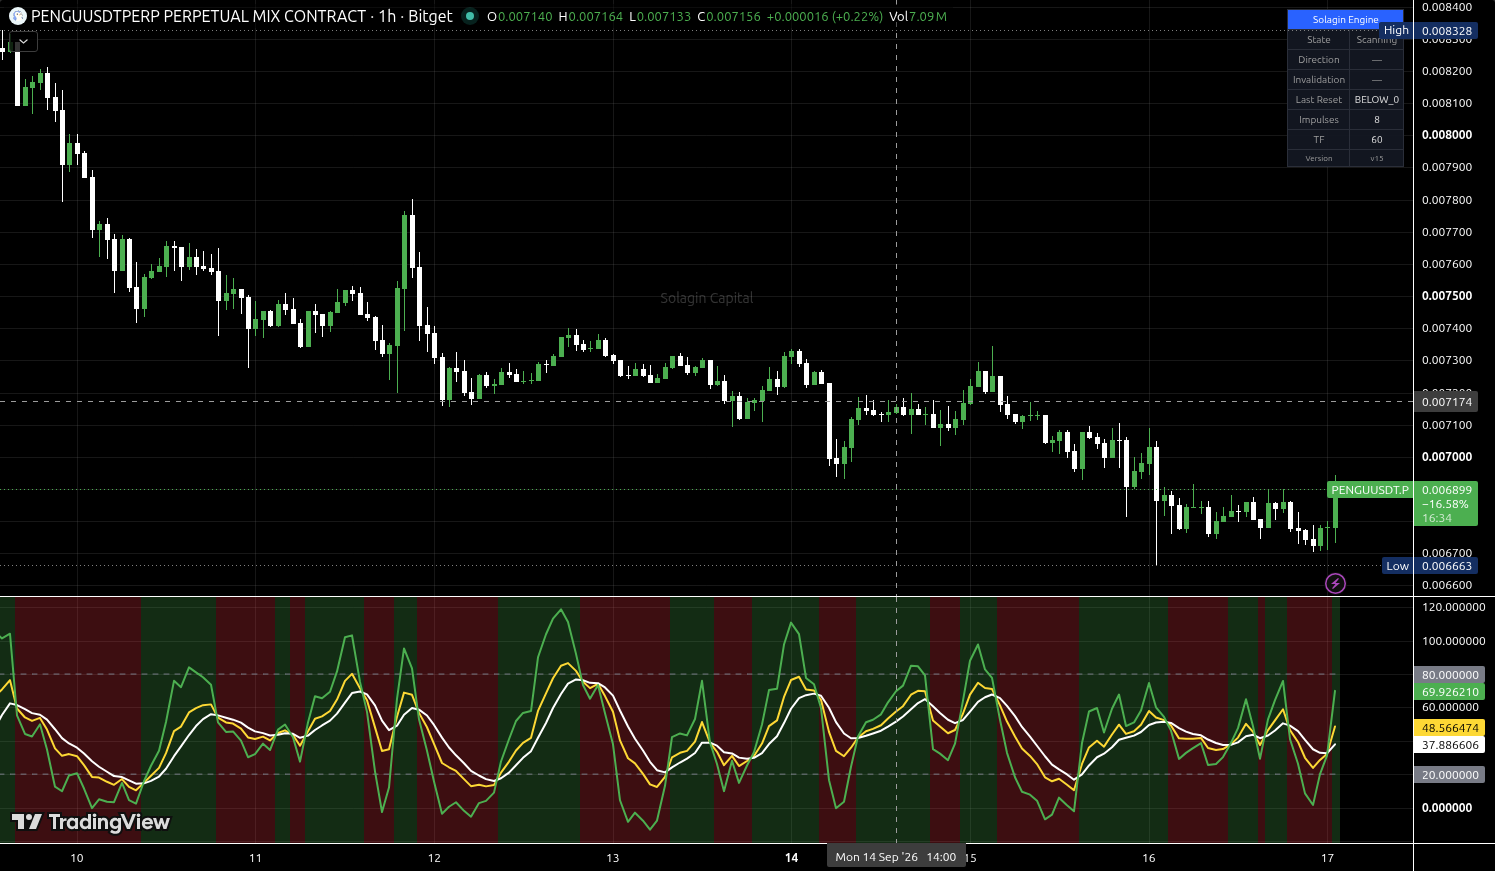The height and width of the screenshot is (871, 1495).
Task: Click the Bitget exchange name
Action: (430, 16)
